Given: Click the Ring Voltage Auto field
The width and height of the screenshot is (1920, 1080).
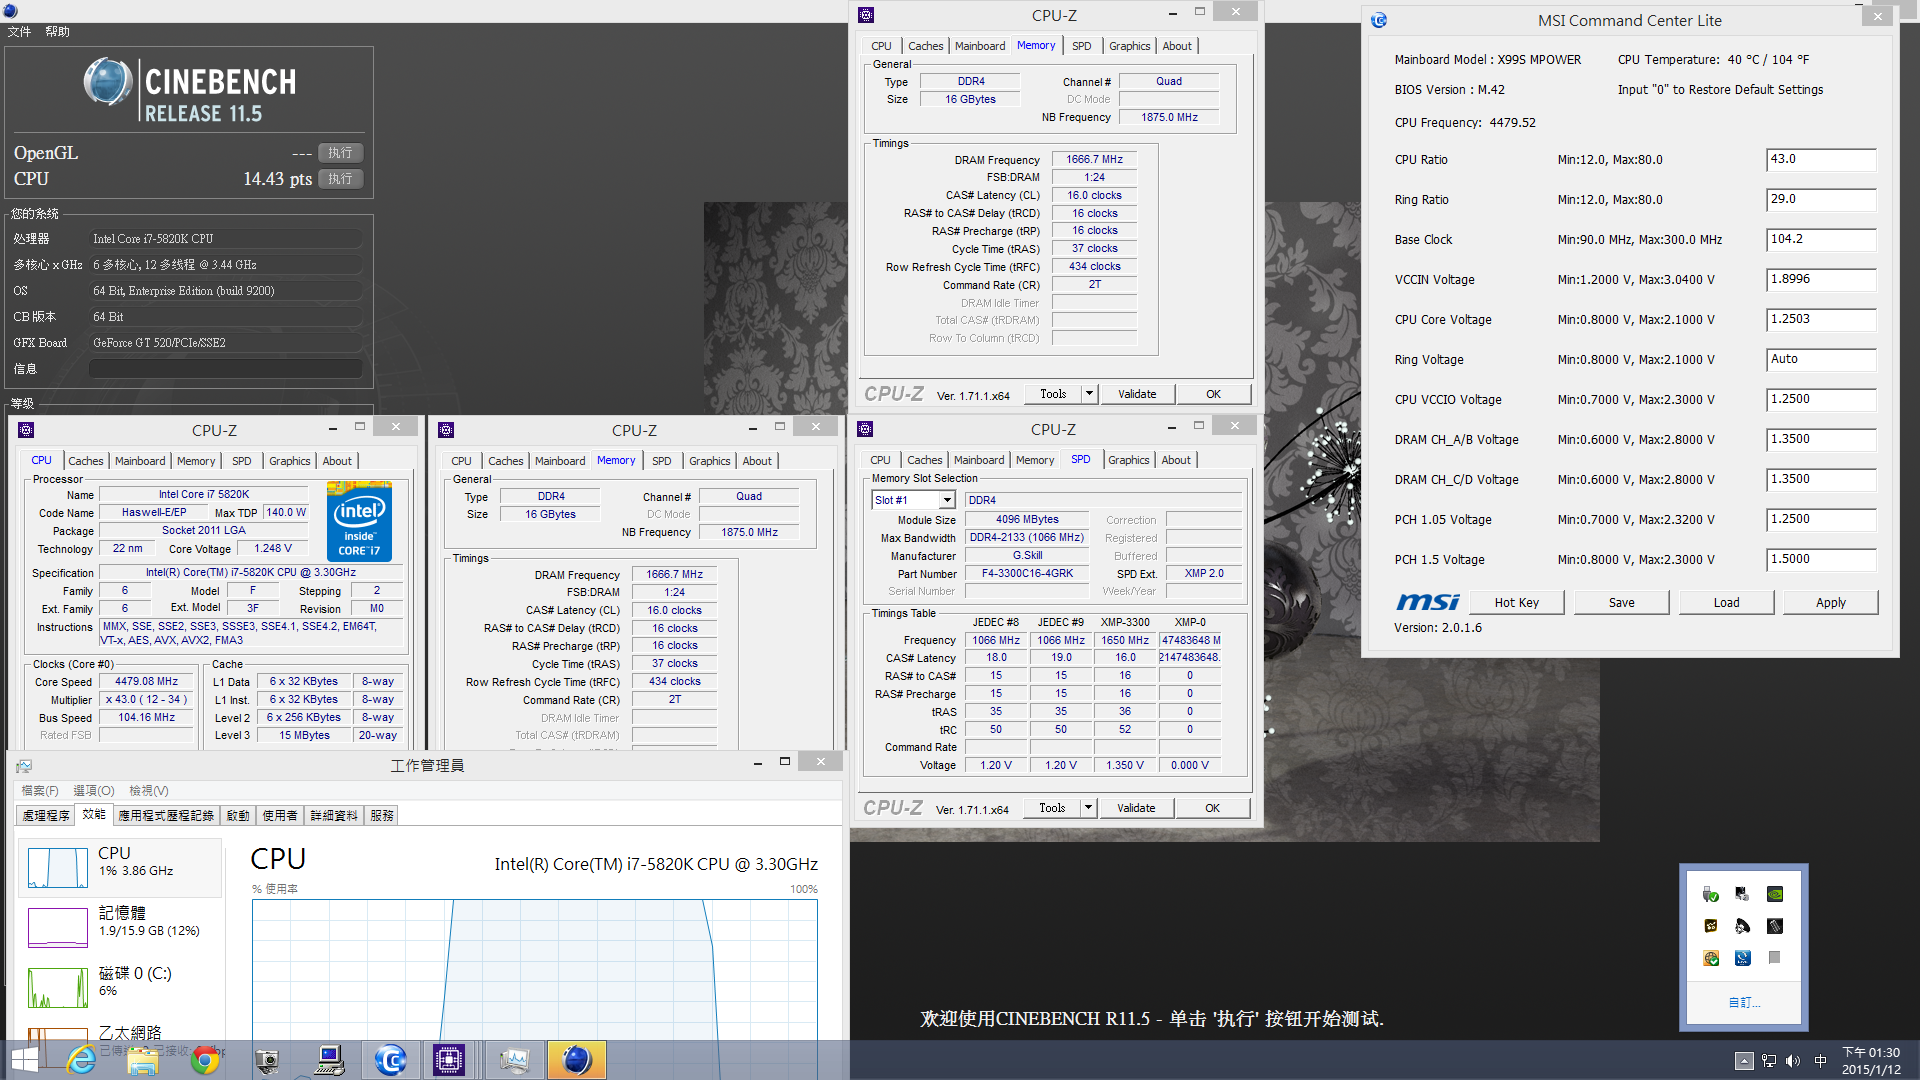Looking at the screenshot, I should pyautogui.click(x=1821, y=360).
